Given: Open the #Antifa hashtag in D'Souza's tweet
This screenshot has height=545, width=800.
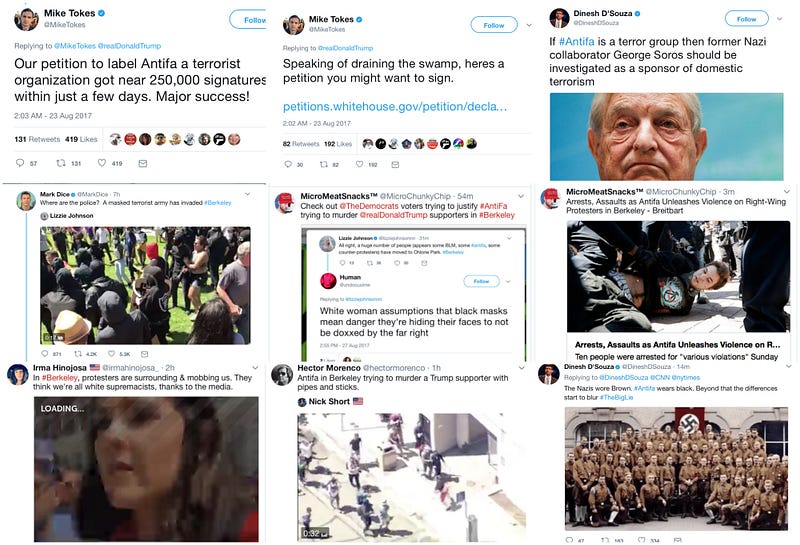Looking at the screenshot, I should 577,41.
